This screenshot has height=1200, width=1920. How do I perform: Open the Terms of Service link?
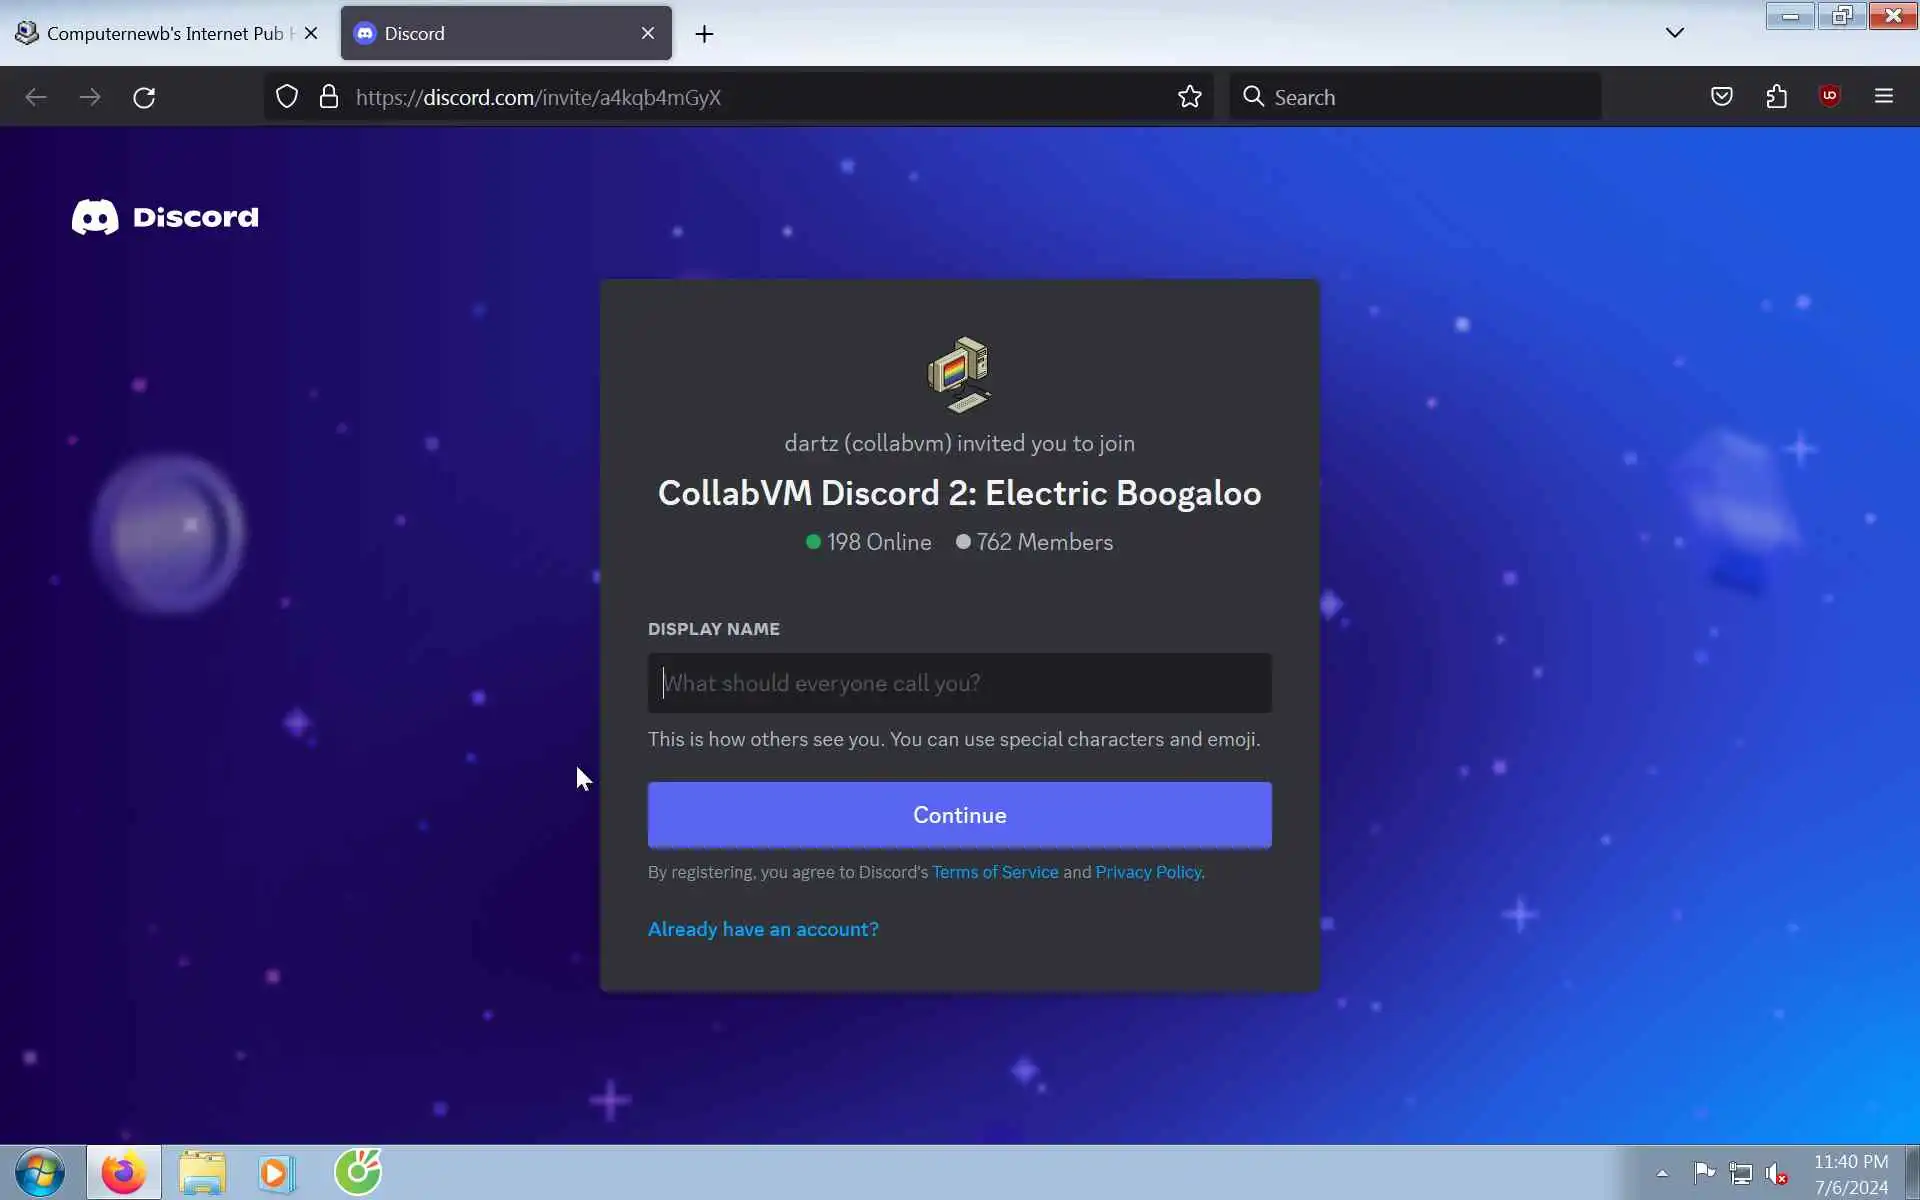994,872
